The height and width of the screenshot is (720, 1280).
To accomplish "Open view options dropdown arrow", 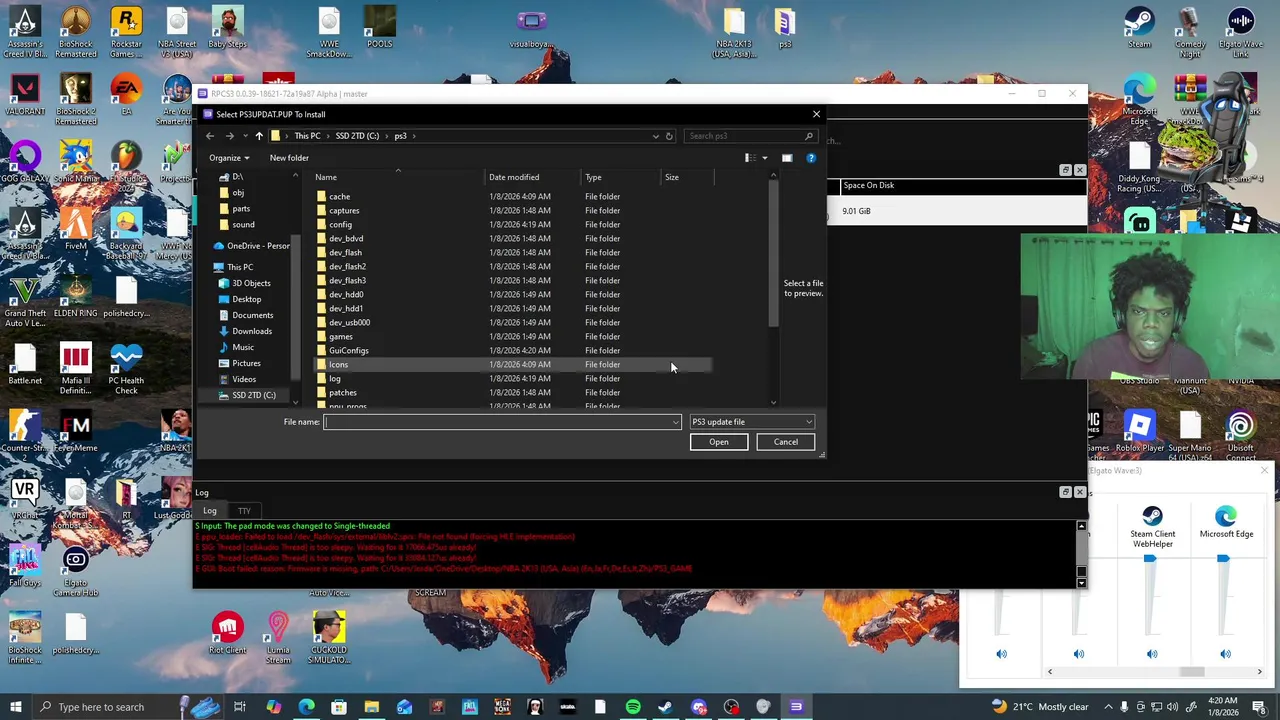I will click(765, 158).
